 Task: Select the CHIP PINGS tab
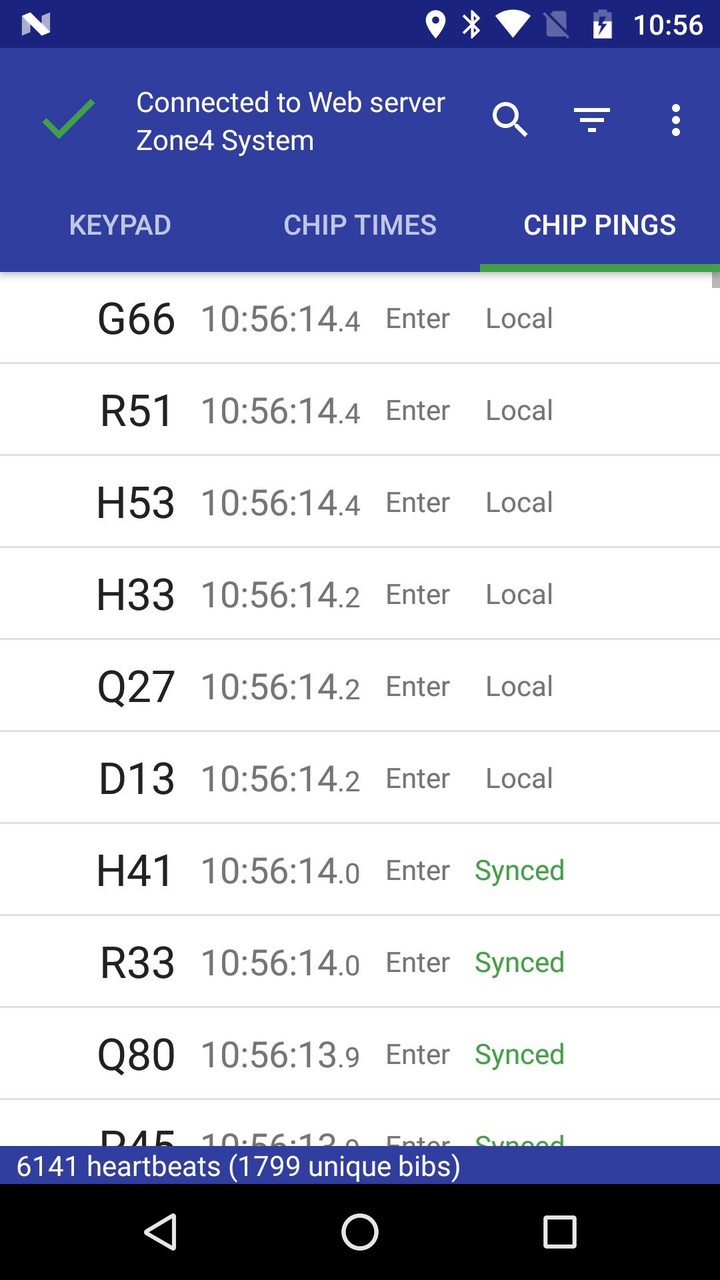click(x=600, y=225)
